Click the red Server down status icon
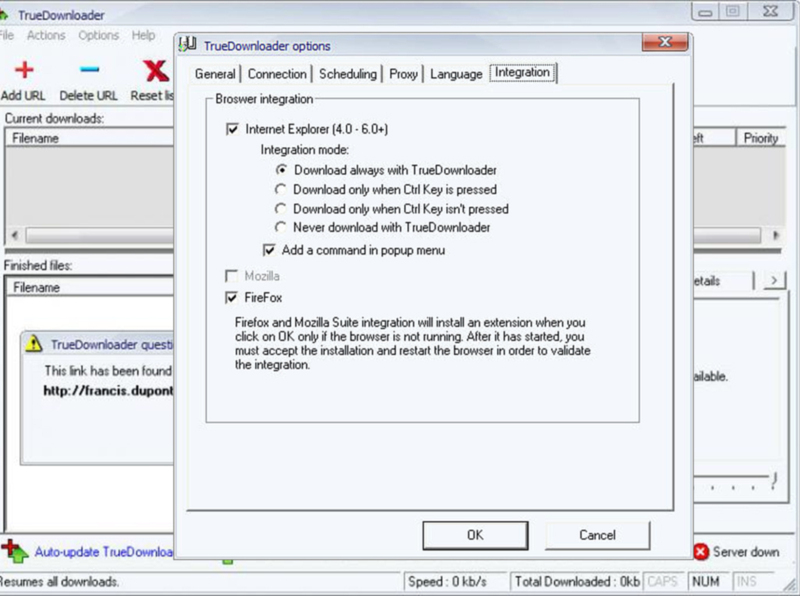800x596 pixels. (701, 552)
